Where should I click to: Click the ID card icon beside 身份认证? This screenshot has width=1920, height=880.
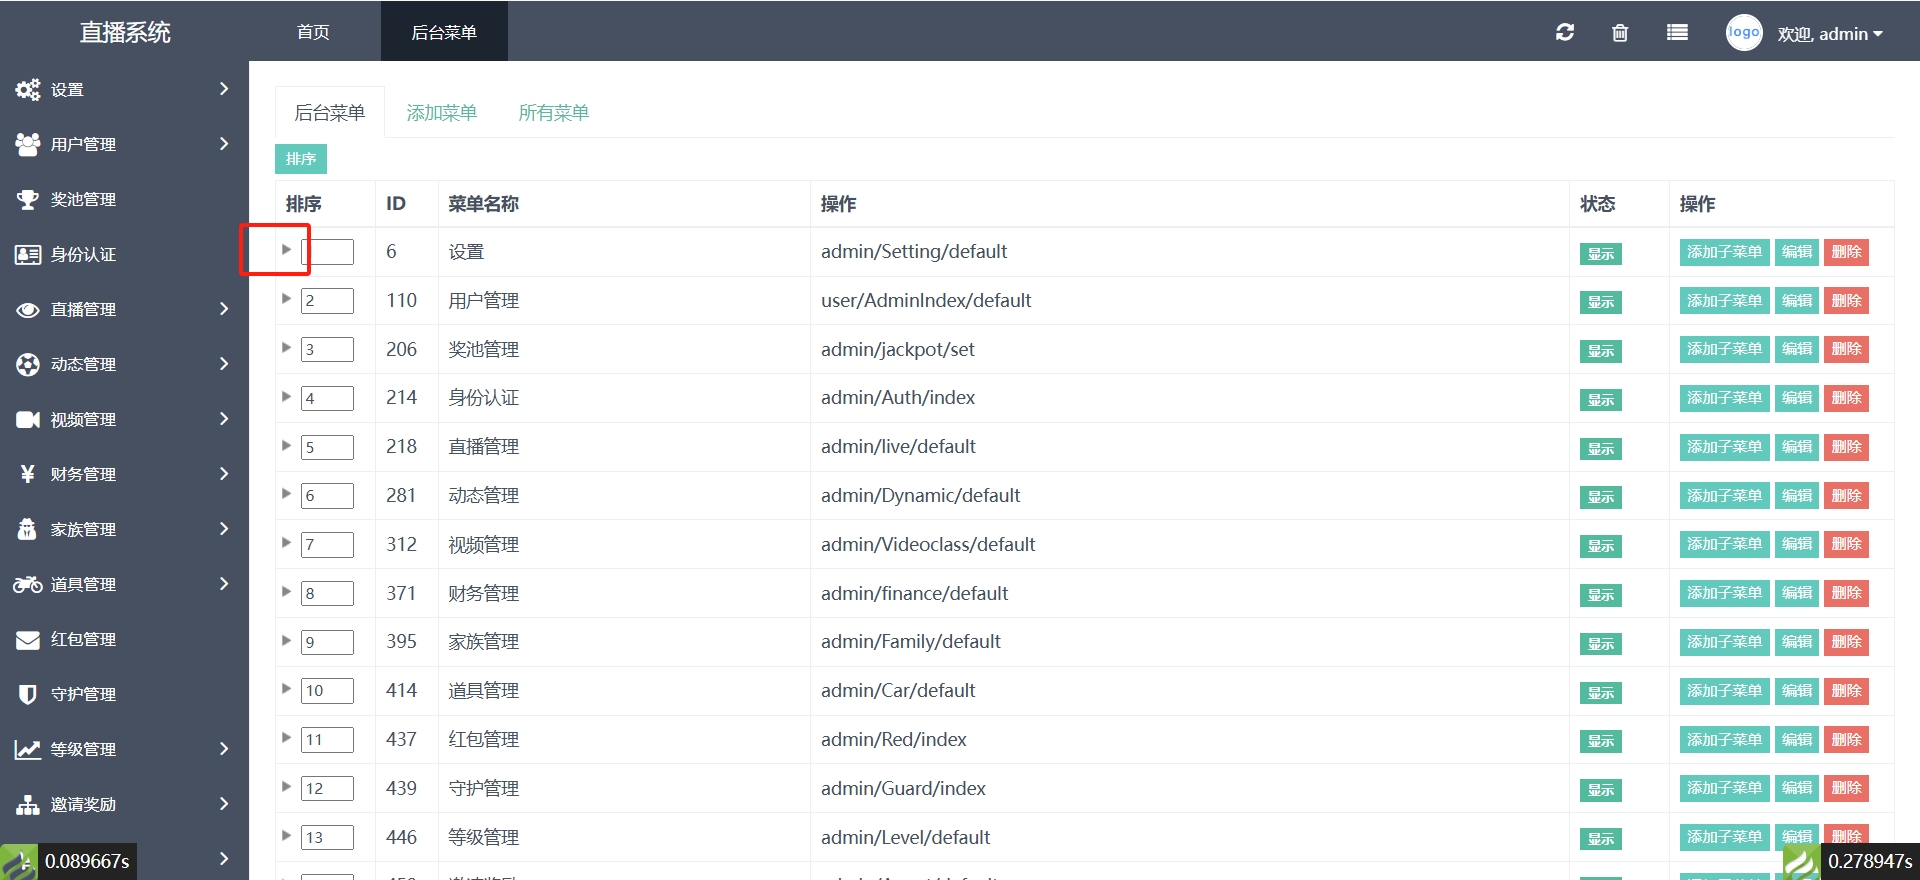pyautogui.click(x=27, y=254)
